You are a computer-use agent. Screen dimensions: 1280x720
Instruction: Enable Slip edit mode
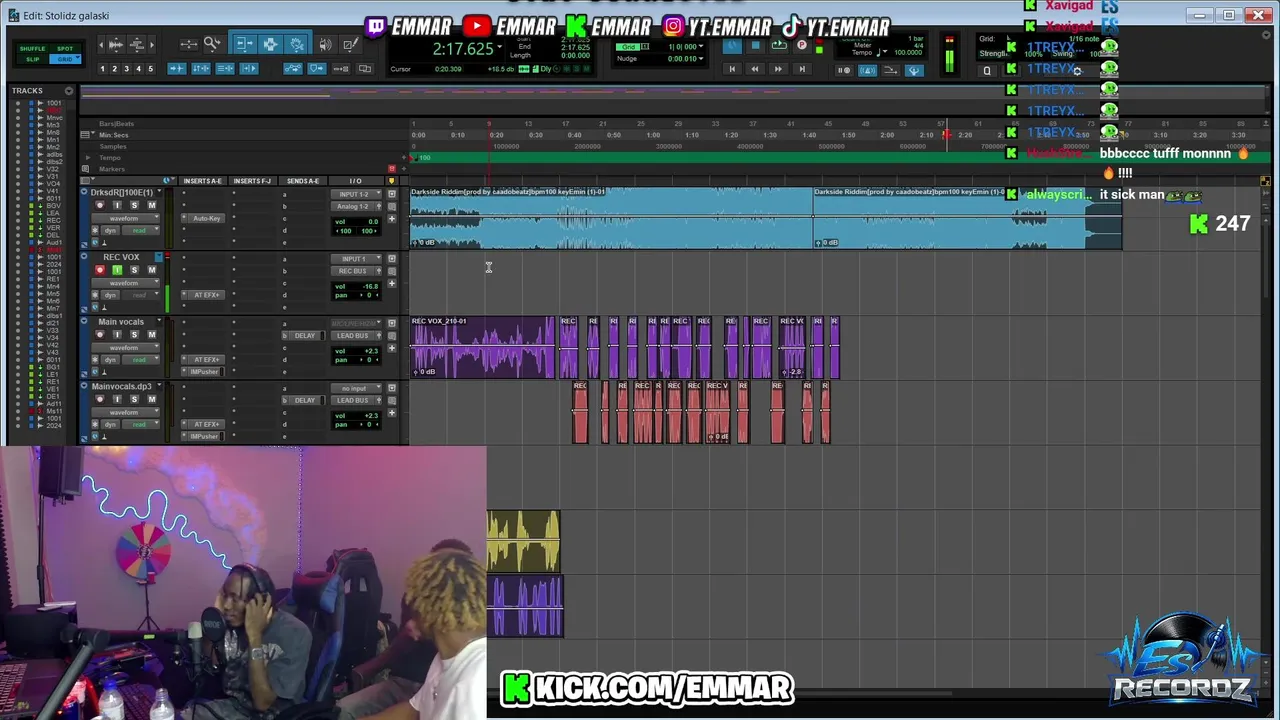click(x=32, y=59)
